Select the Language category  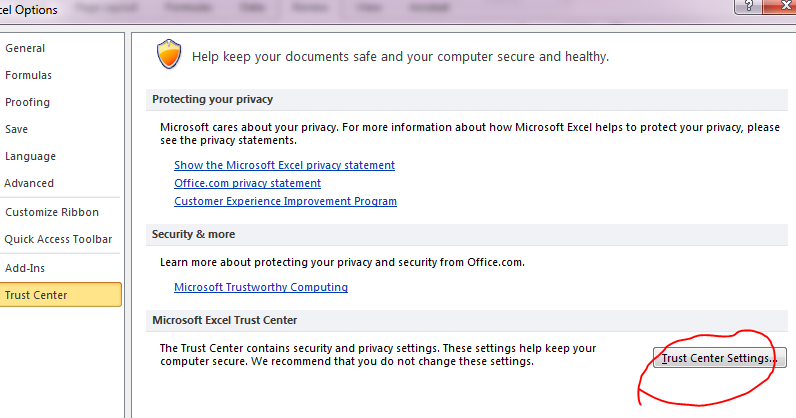tap(30, 156)
